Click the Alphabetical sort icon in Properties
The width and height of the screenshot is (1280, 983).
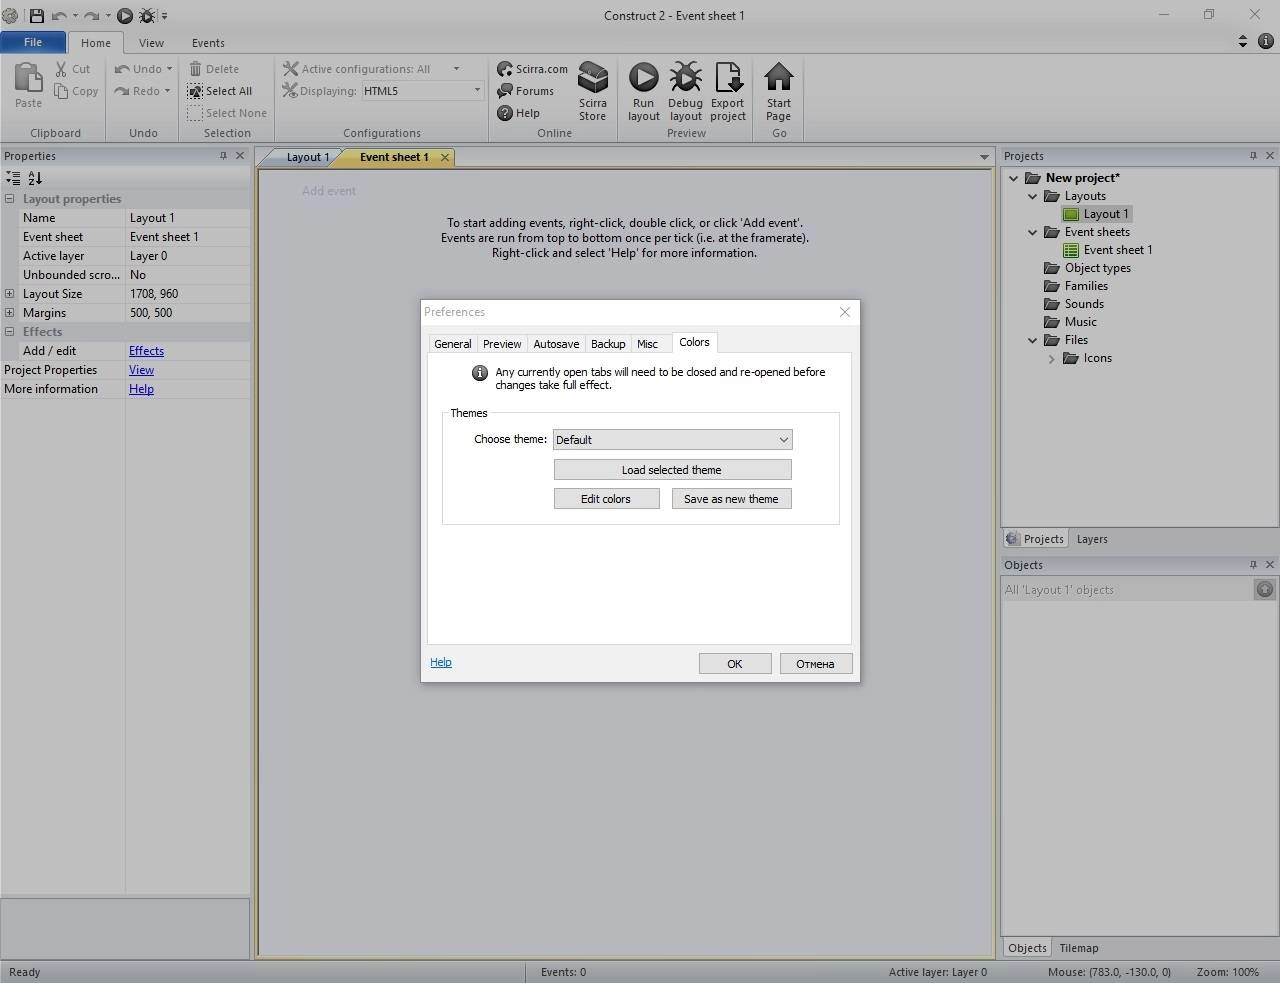(x=35, y=178)
